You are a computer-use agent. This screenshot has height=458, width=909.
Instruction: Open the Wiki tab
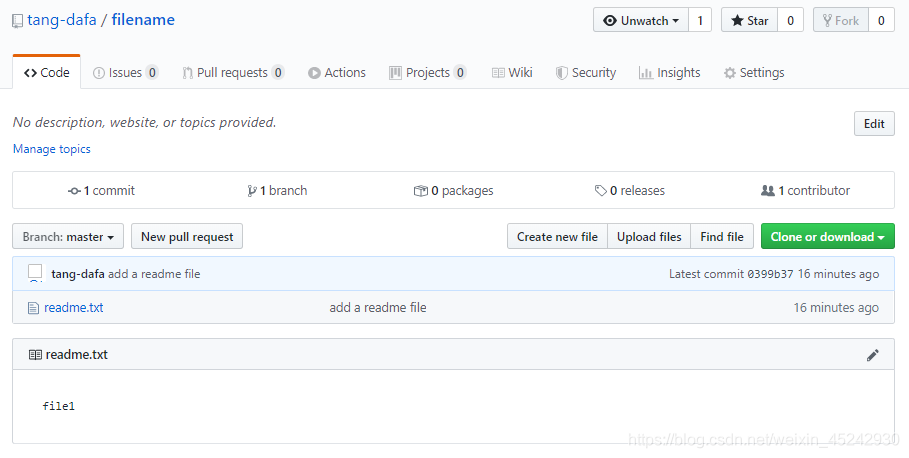512,72
